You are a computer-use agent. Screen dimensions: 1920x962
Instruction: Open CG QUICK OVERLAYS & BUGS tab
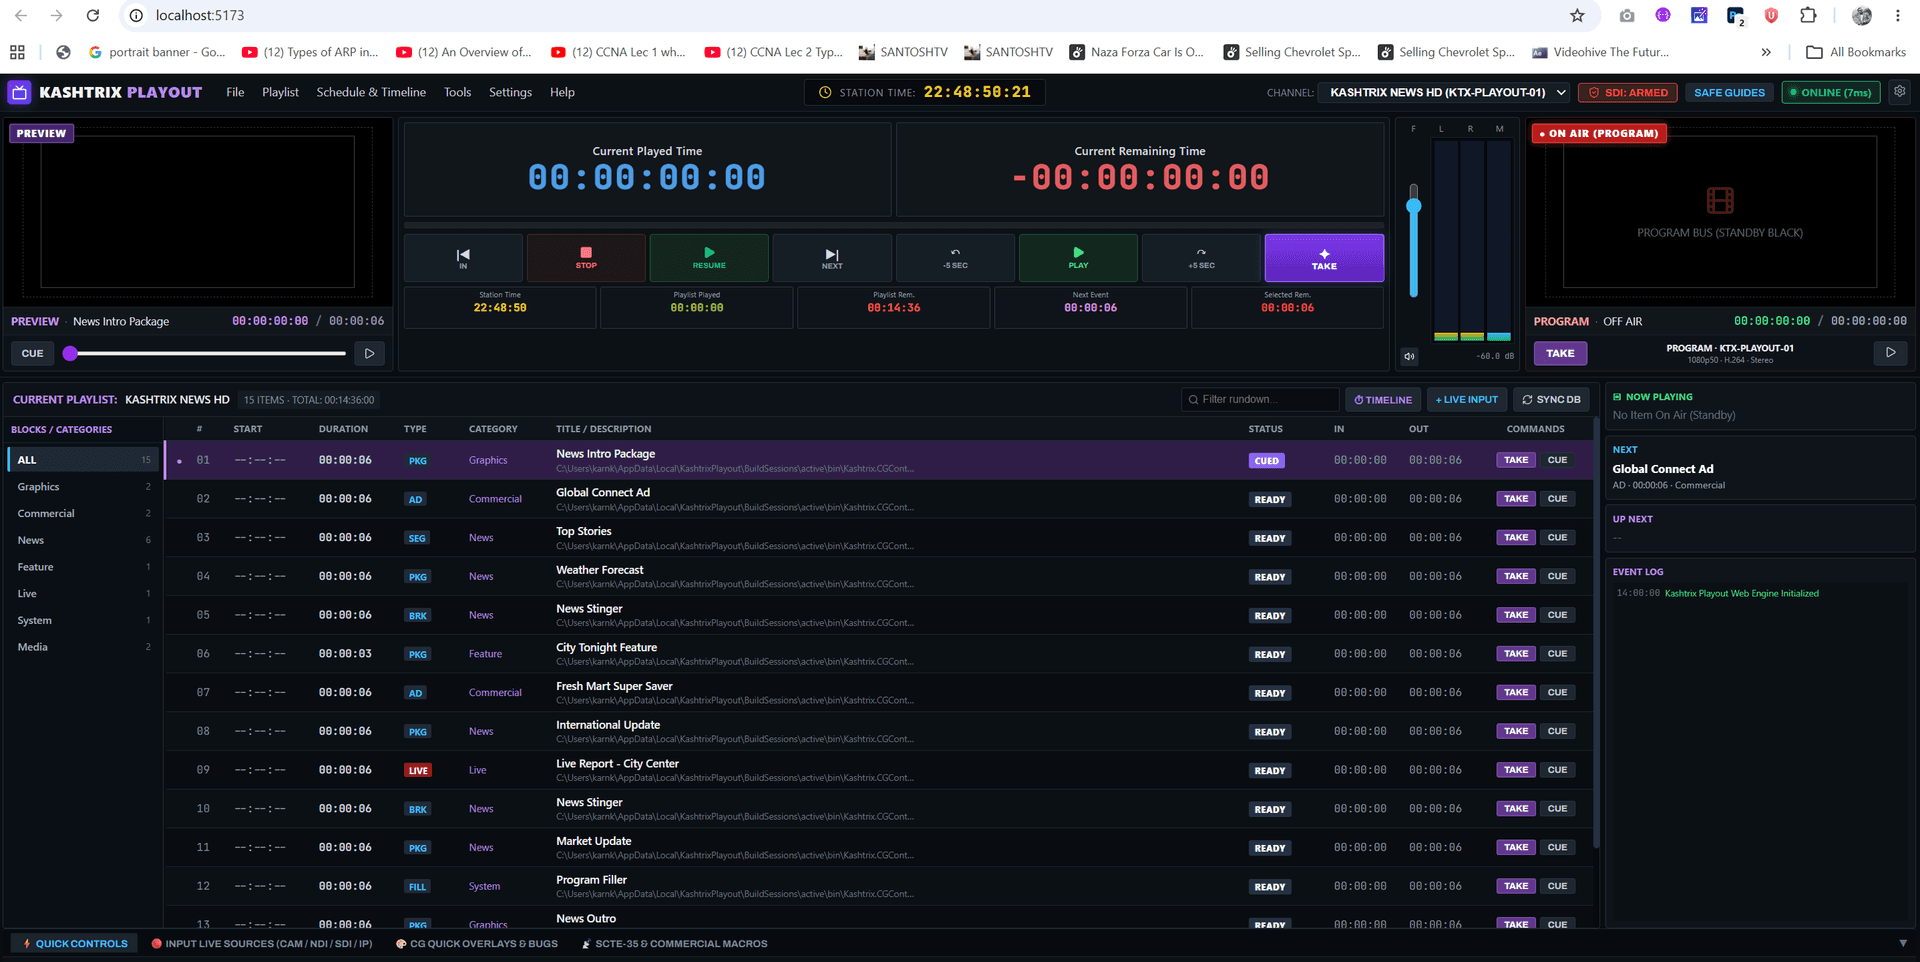pyautogui.click(x=477, y=943)
